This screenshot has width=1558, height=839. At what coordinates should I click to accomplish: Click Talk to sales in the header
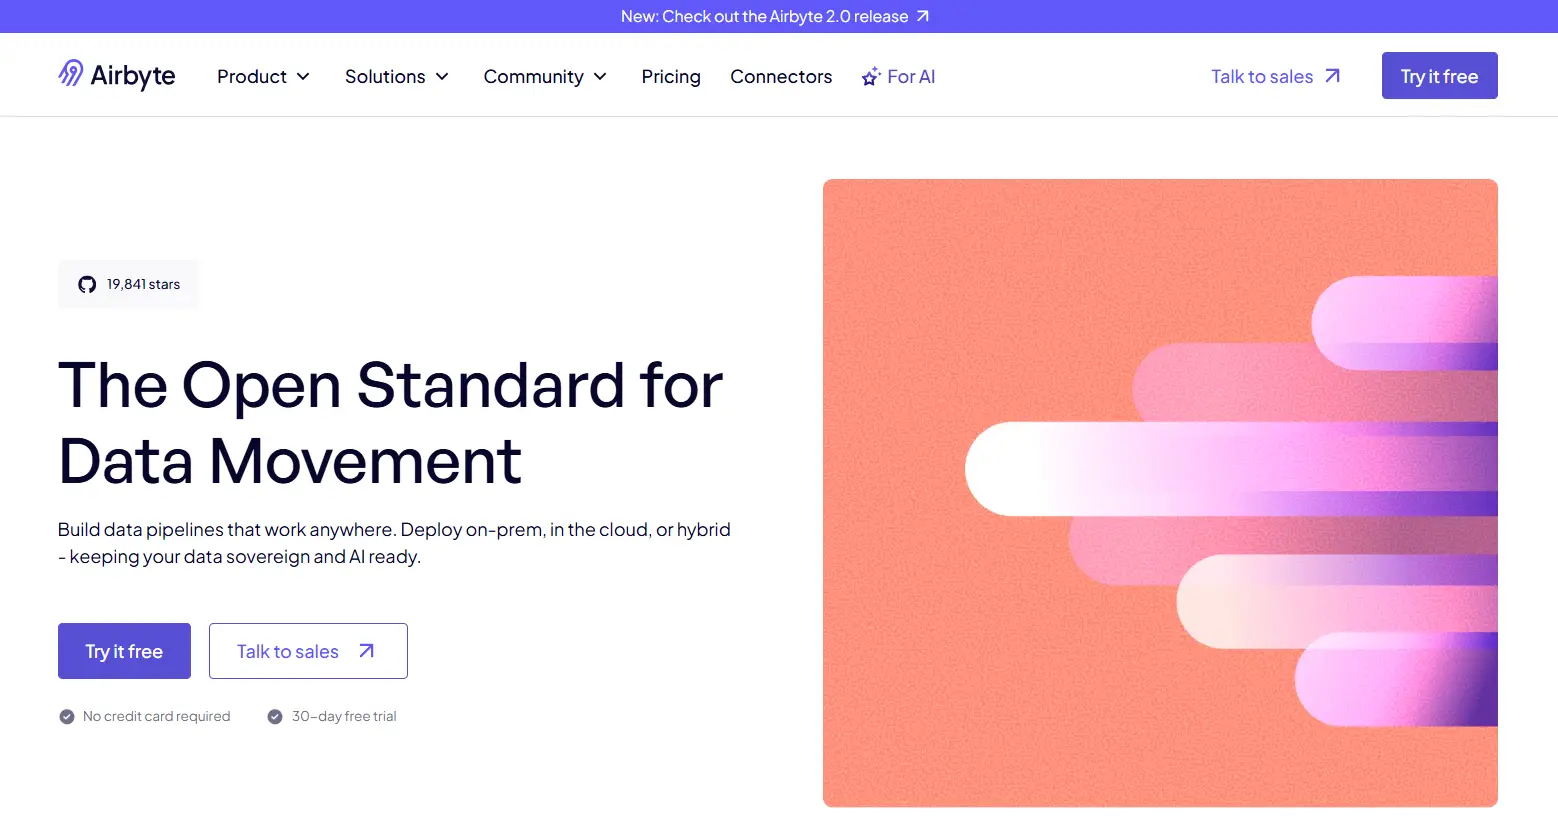coord(1276,76)
